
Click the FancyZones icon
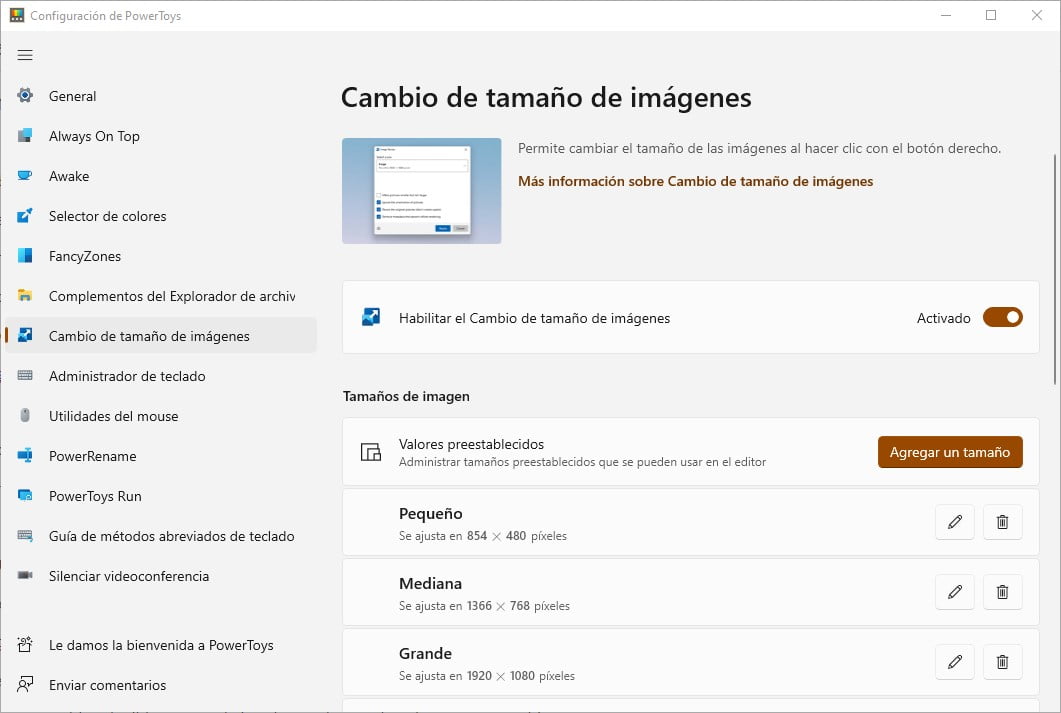[25, 256]
